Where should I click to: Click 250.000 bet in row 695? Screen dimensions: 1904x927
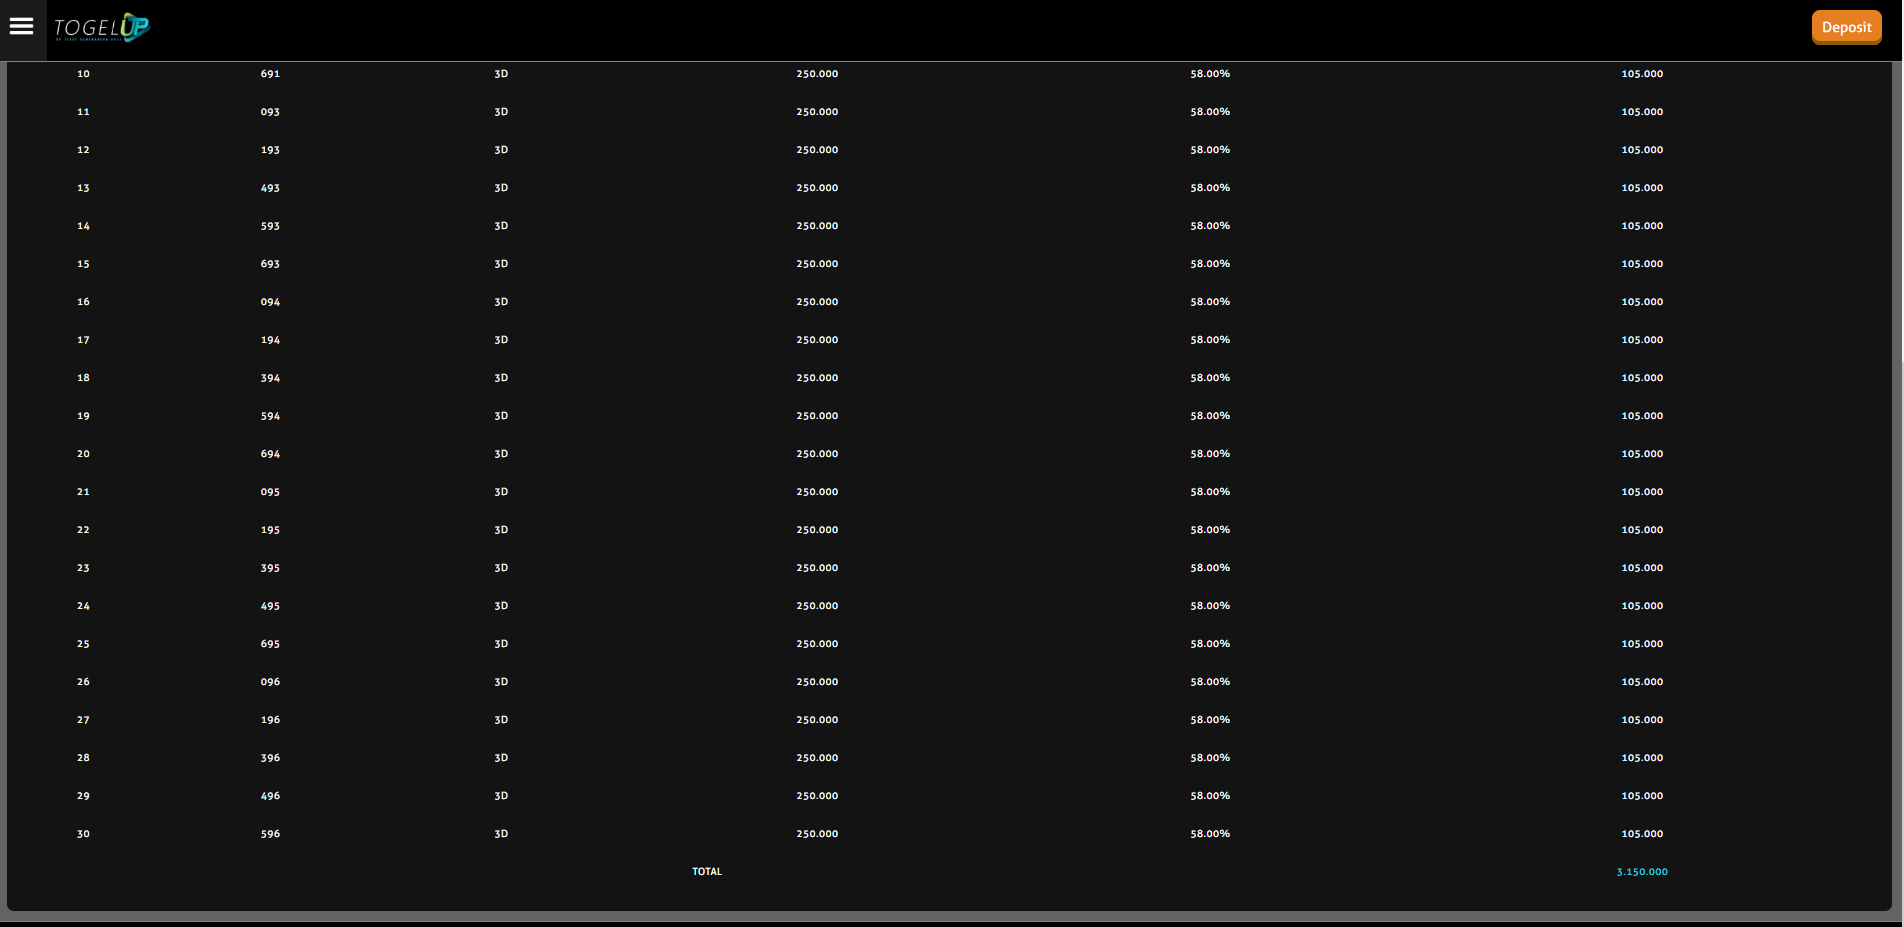pyautogui.click(x=817, y=644)
